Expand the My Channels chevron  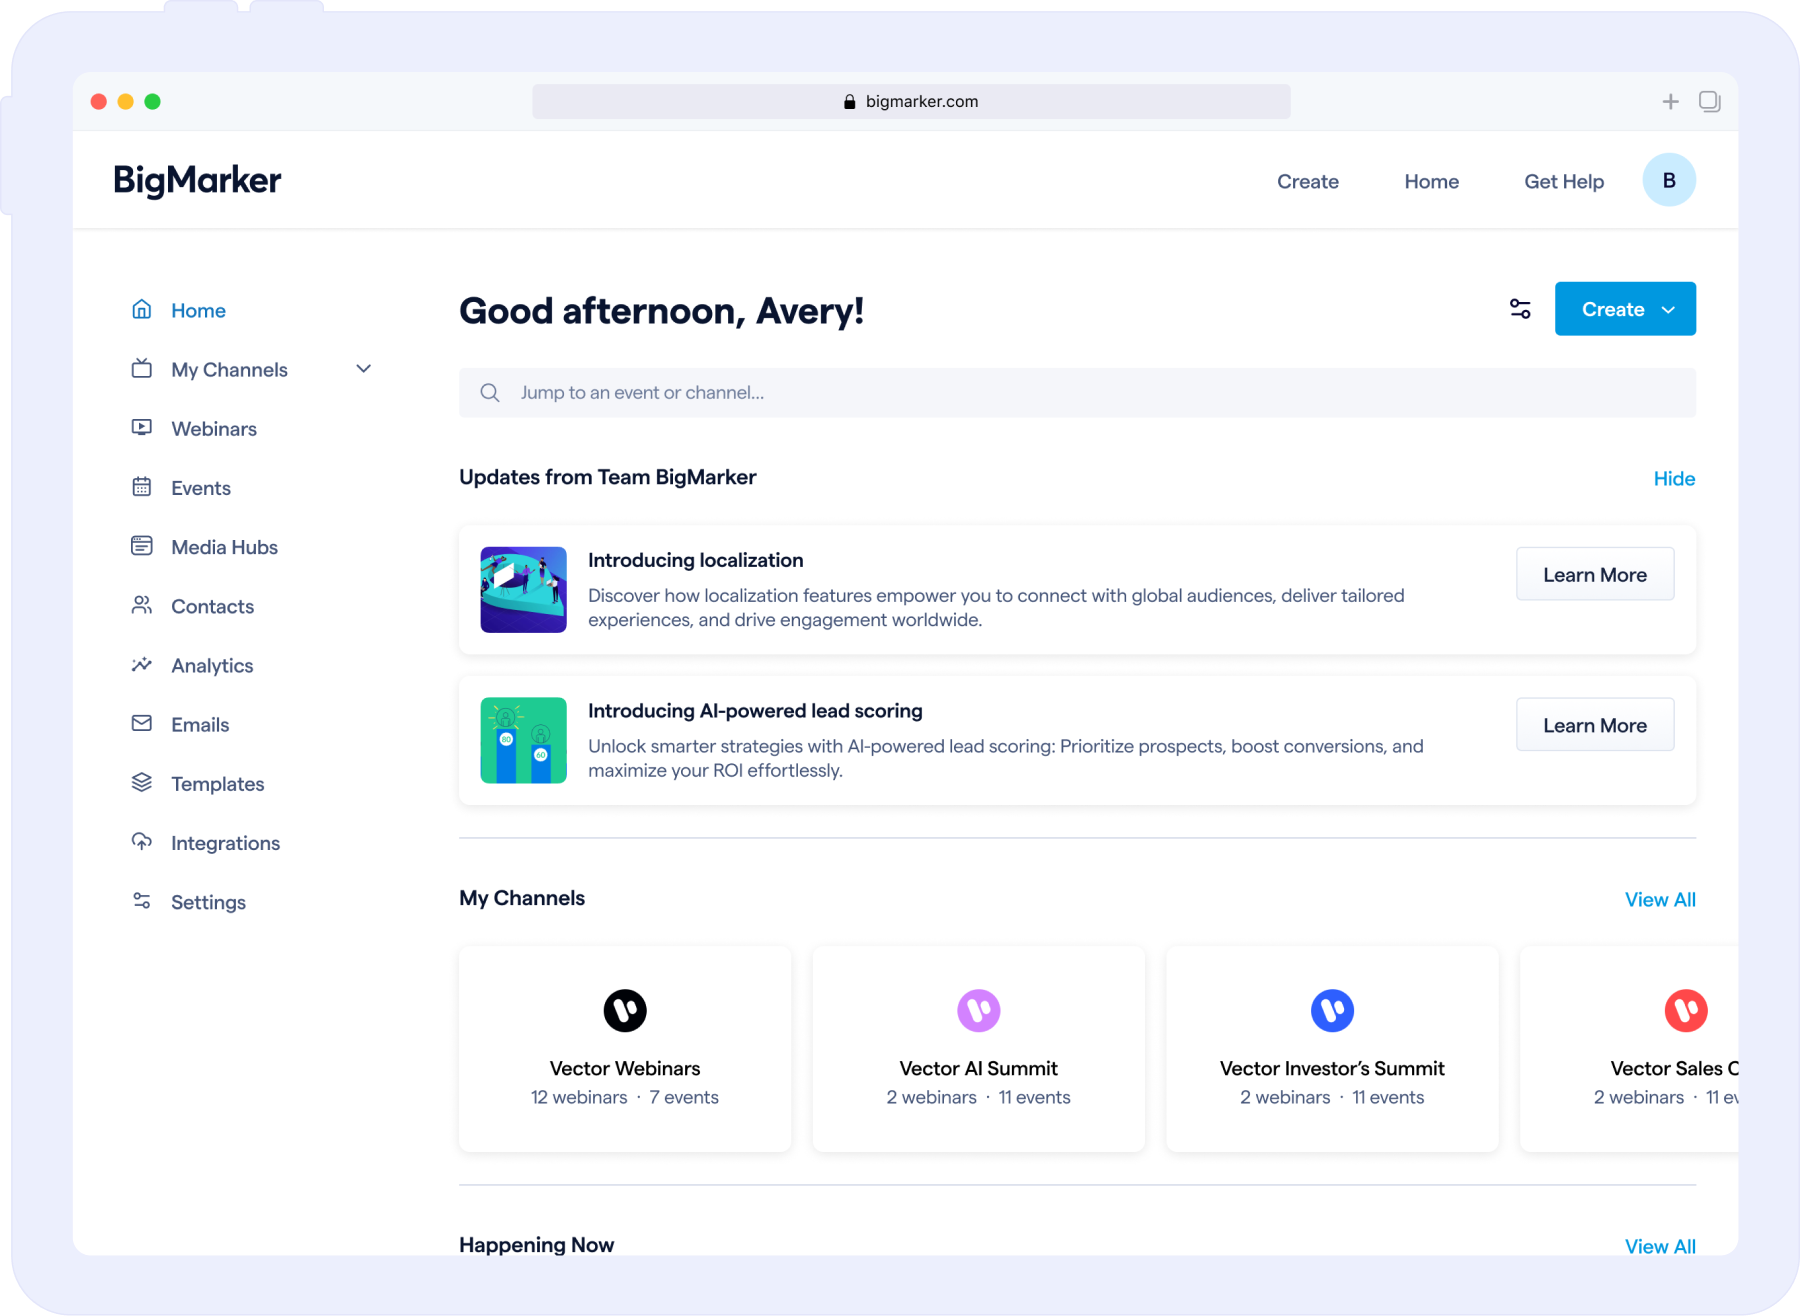(x=364, y=369)
